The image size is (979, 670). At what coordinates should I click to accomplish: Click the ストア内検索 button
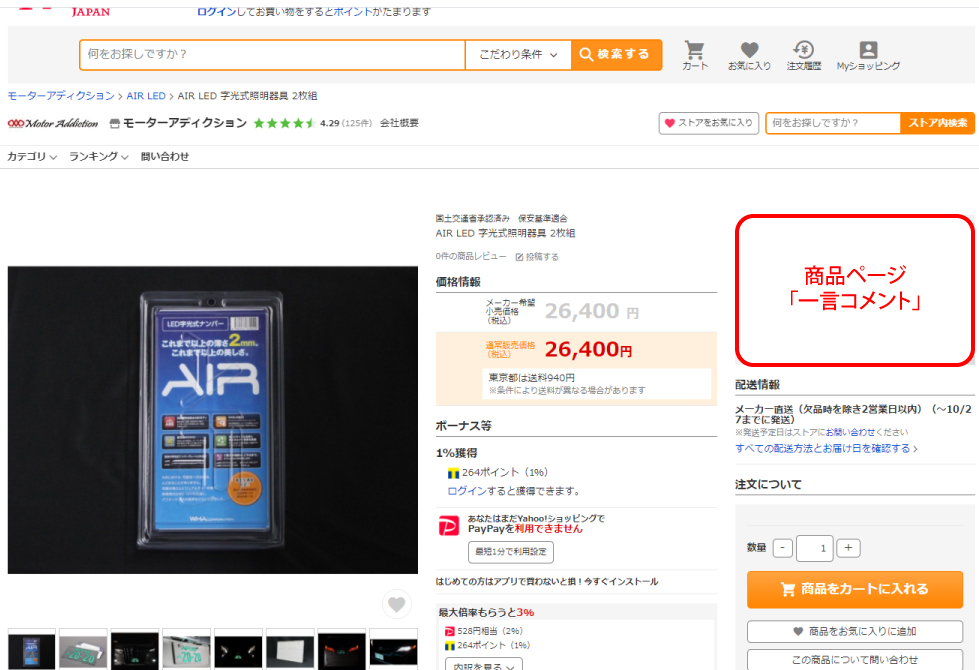pyautogui.click(x=937, y=123)
